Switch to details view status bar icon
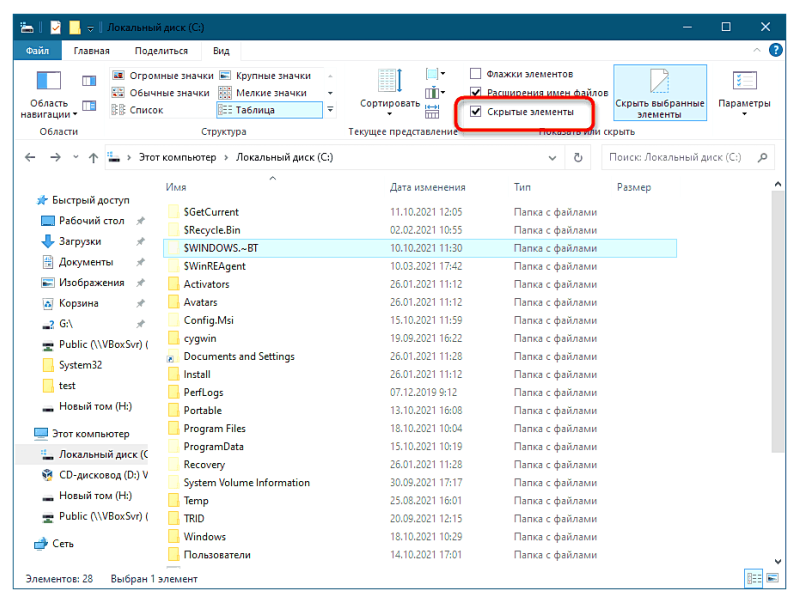 coord(754,578)
